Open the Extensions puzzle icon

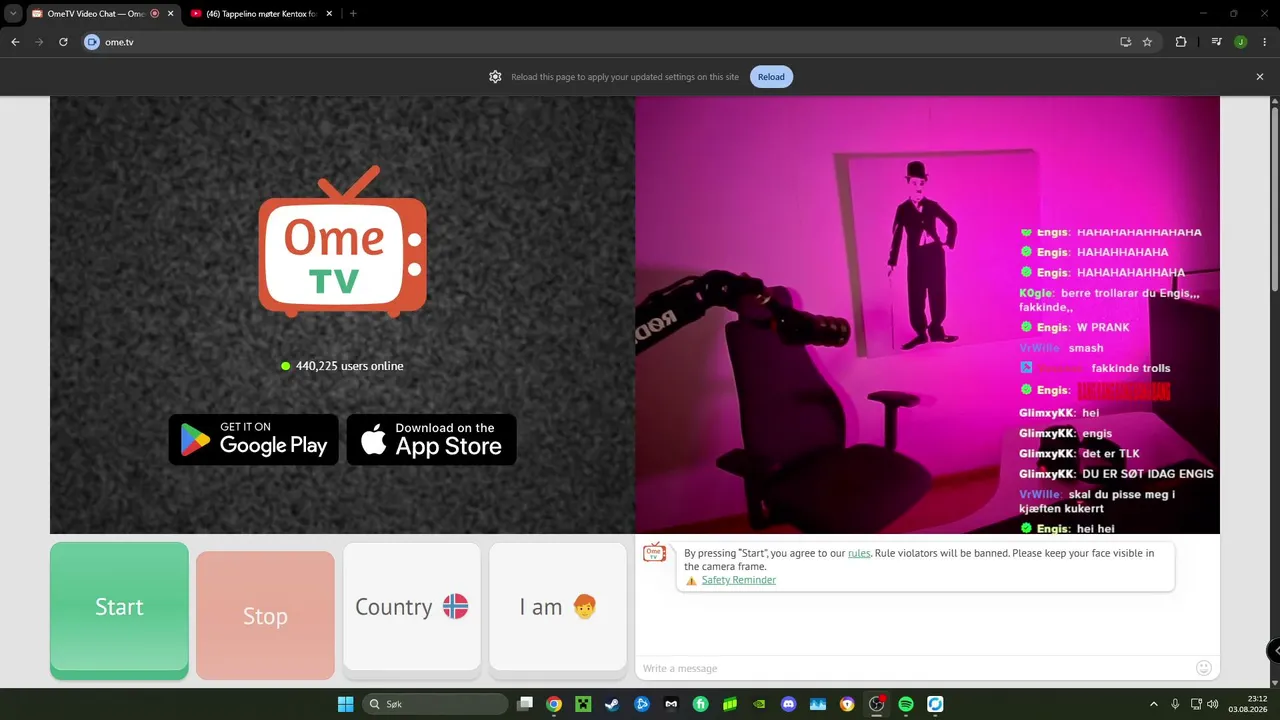(1181, 42)
